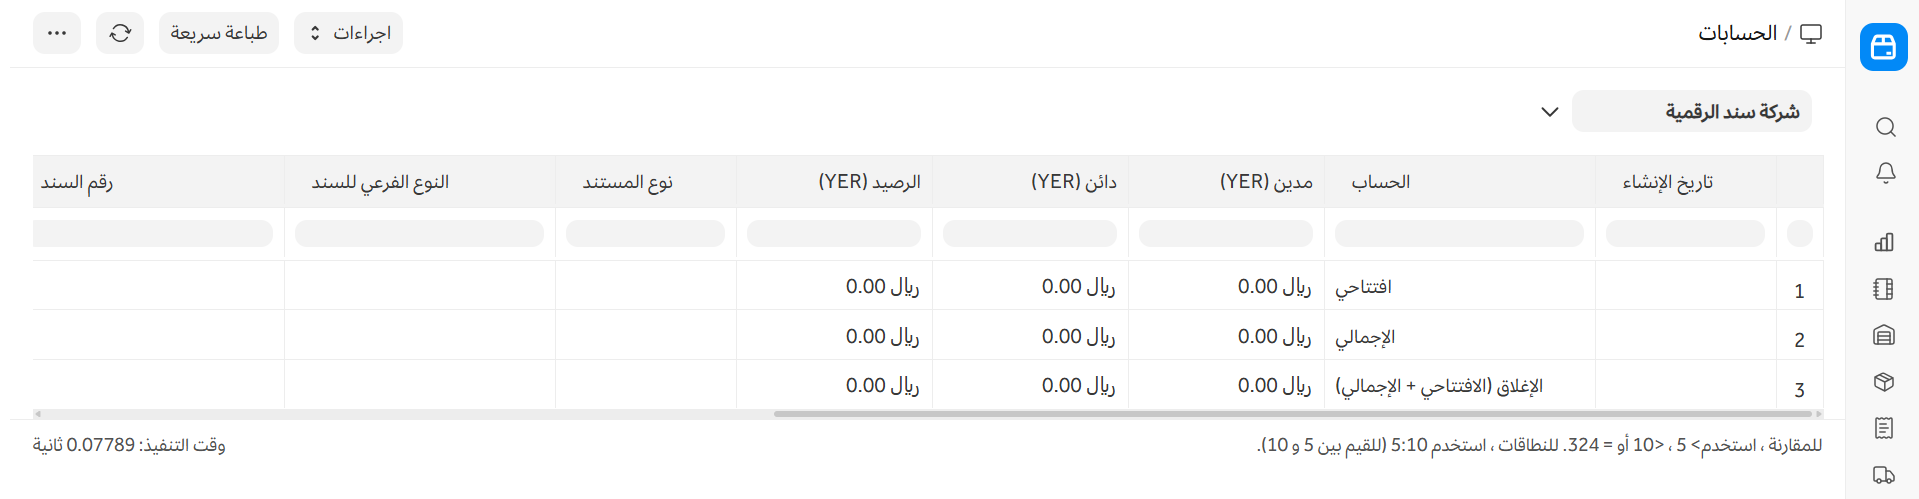Open the اجراءات actions dropdown
The width and height of the screenshot is (1919, 499).
(x=348, y=33)
